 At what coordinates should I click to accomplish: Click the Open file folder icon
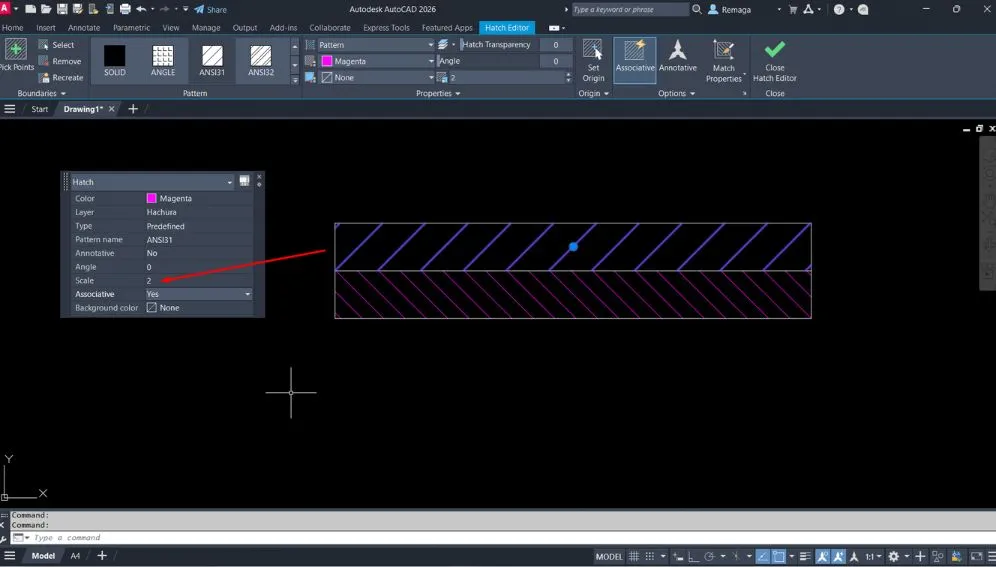pos(46,10)
